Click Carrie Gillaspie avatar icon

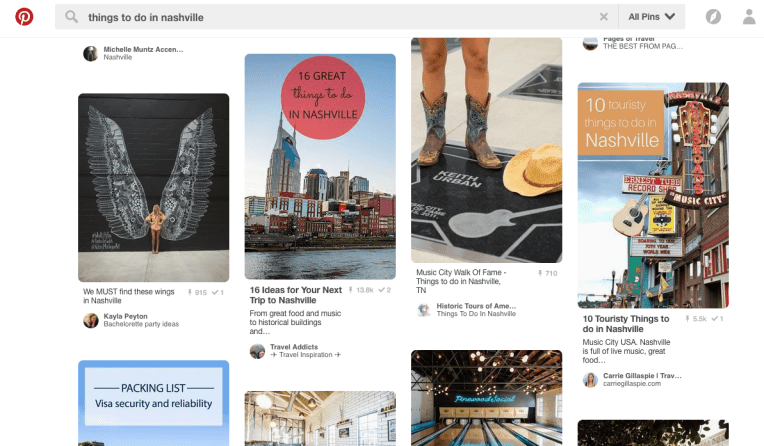point(591,380)
